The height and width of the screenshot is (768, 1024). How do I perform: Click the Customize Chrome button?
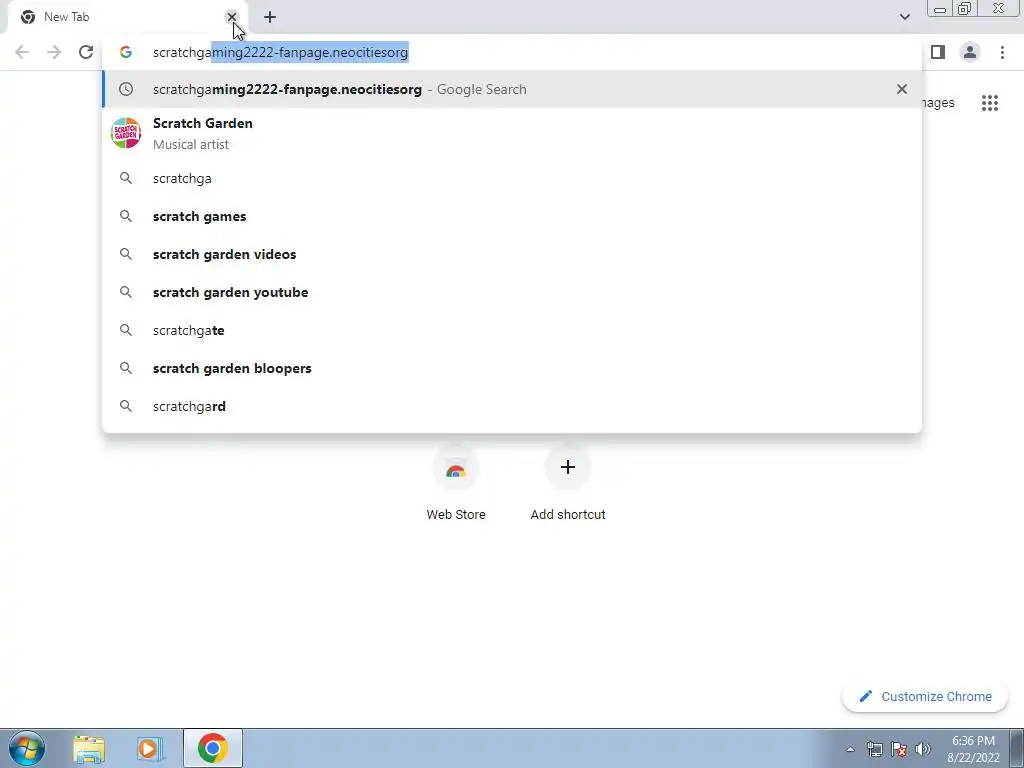(925, 696)
